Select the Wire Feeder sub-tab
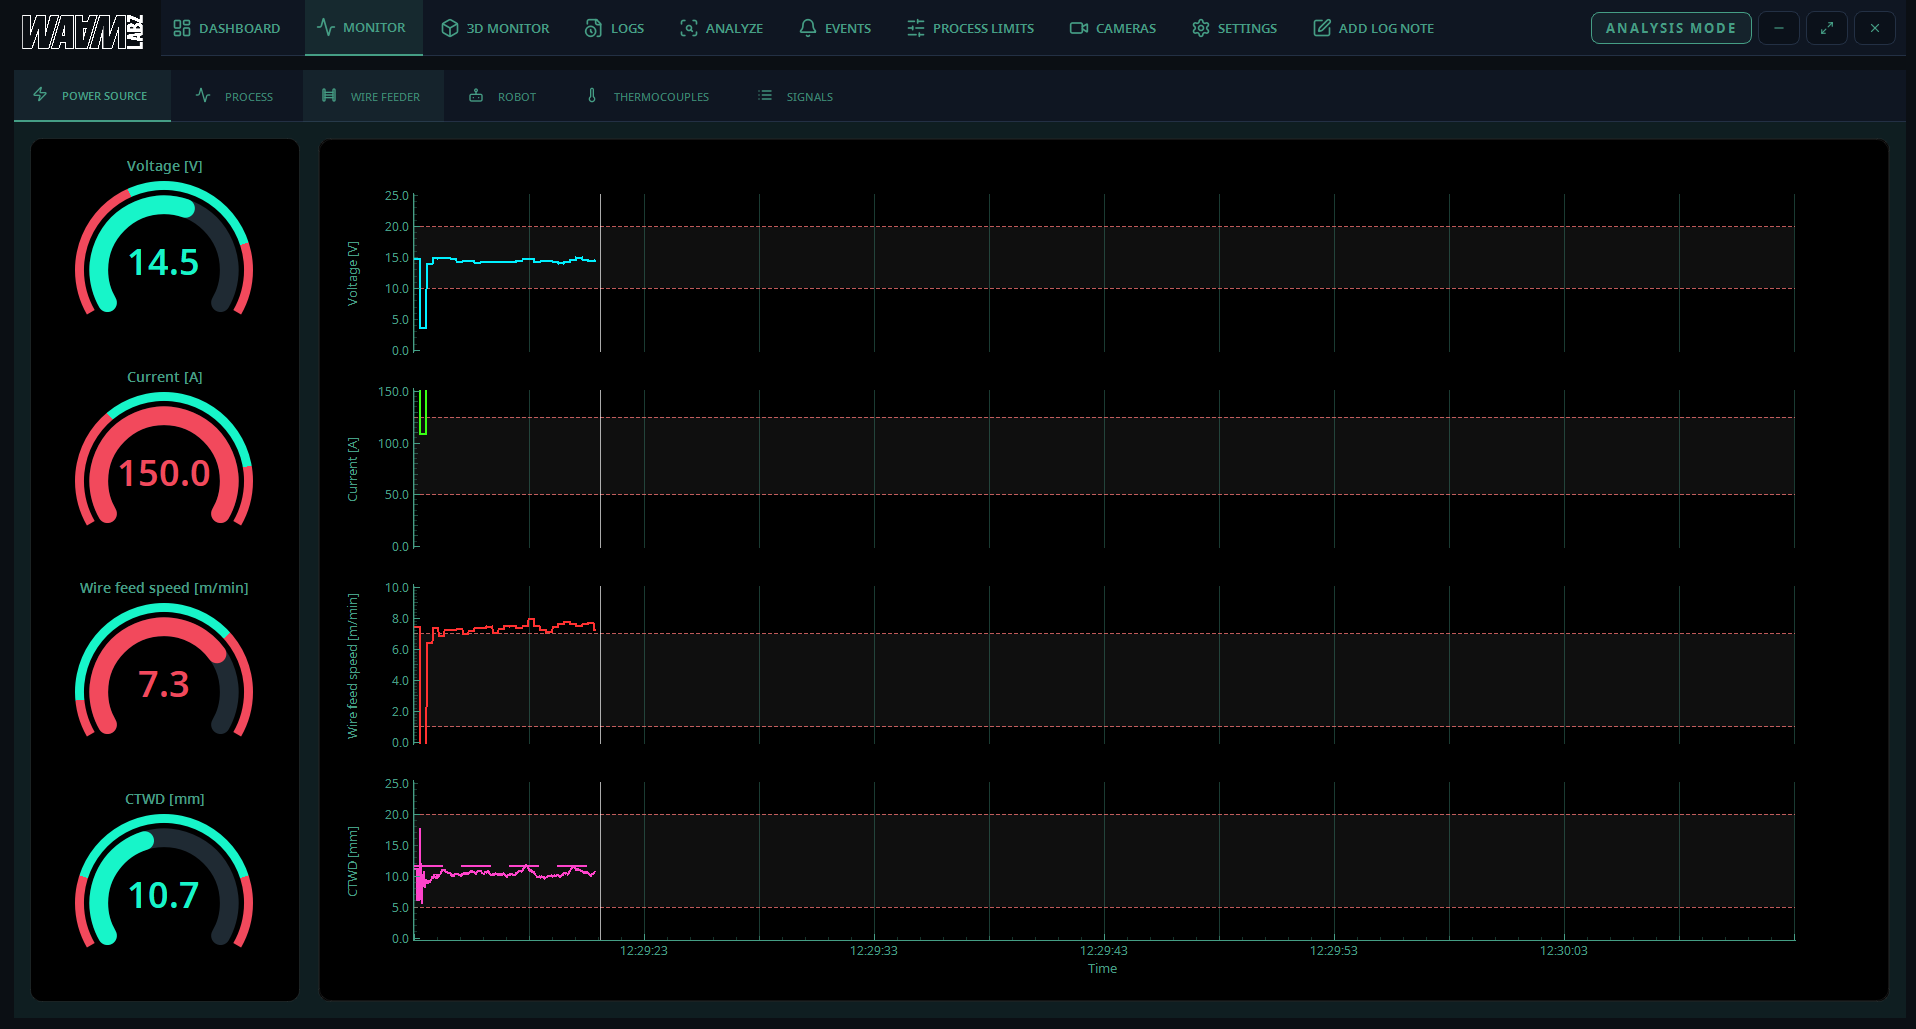Image resolution: width=1916 pixels, height=1029 pixels. 373,96
